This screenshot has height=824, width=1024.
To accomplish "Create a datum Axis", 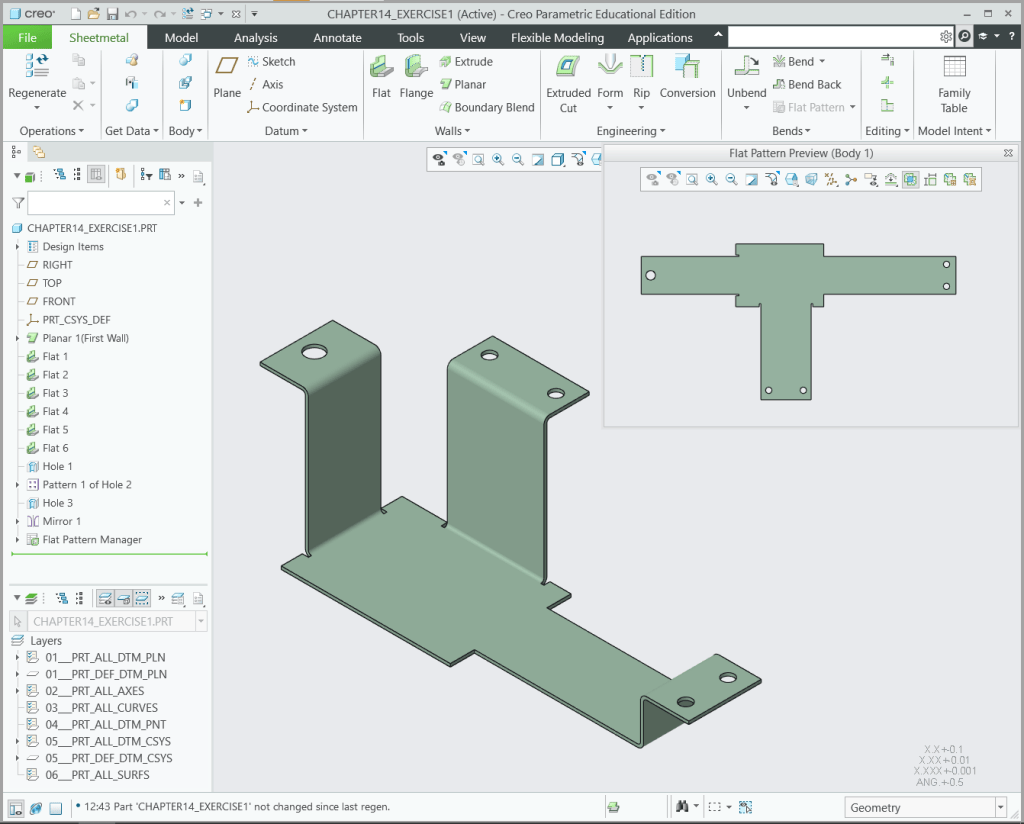I will [266, 84].
